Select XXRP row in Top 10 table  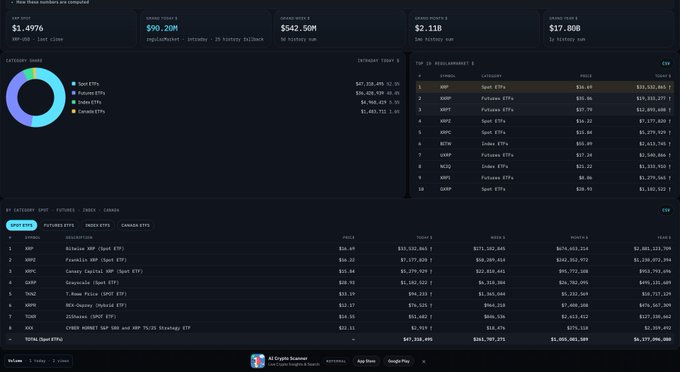(x=544, y=98)
